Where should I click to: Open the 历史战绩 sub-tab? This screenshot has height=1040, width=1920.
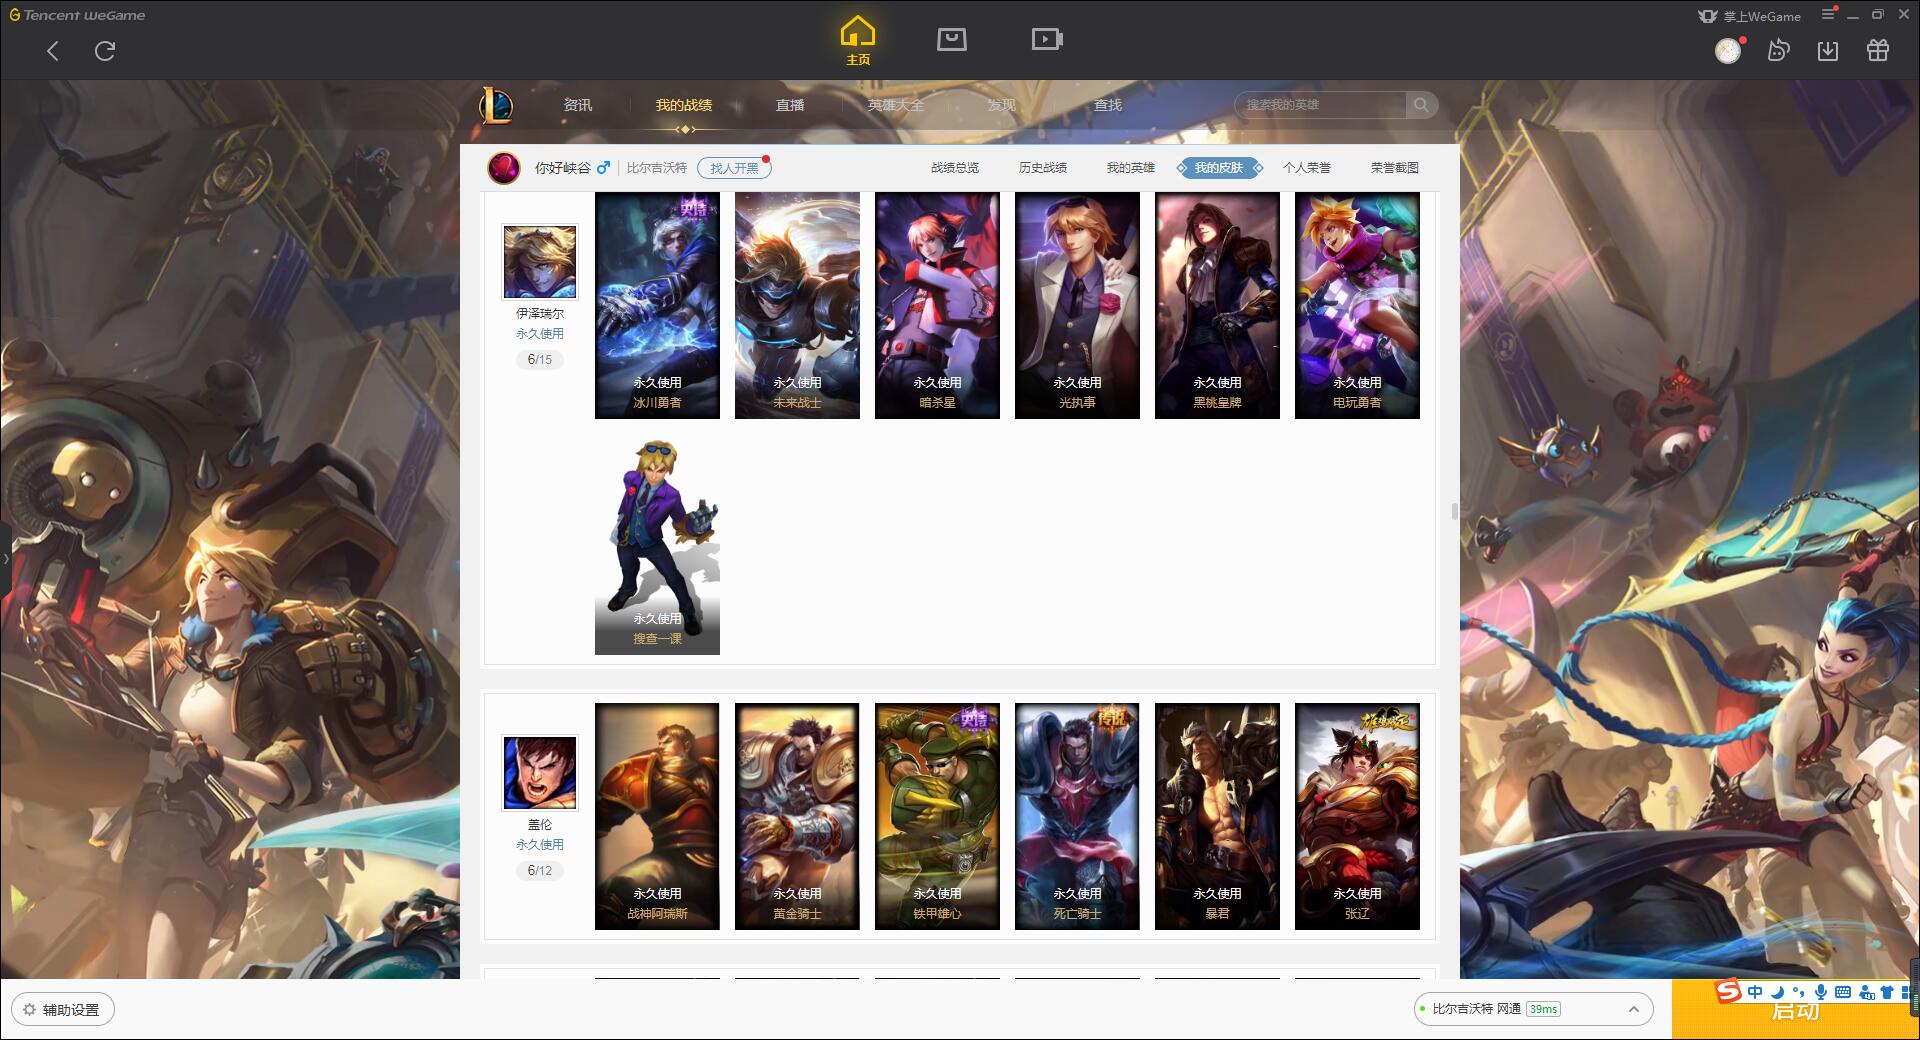coord(1043,168)
